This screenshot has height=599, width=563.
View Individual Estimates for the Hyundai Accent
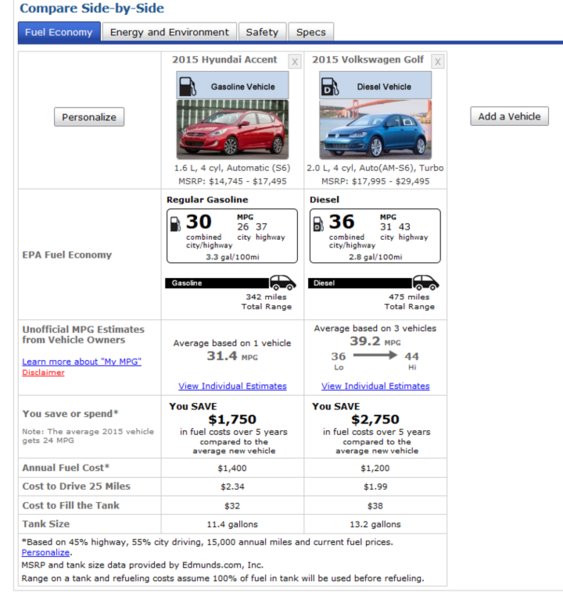click(x=232, y=386)
